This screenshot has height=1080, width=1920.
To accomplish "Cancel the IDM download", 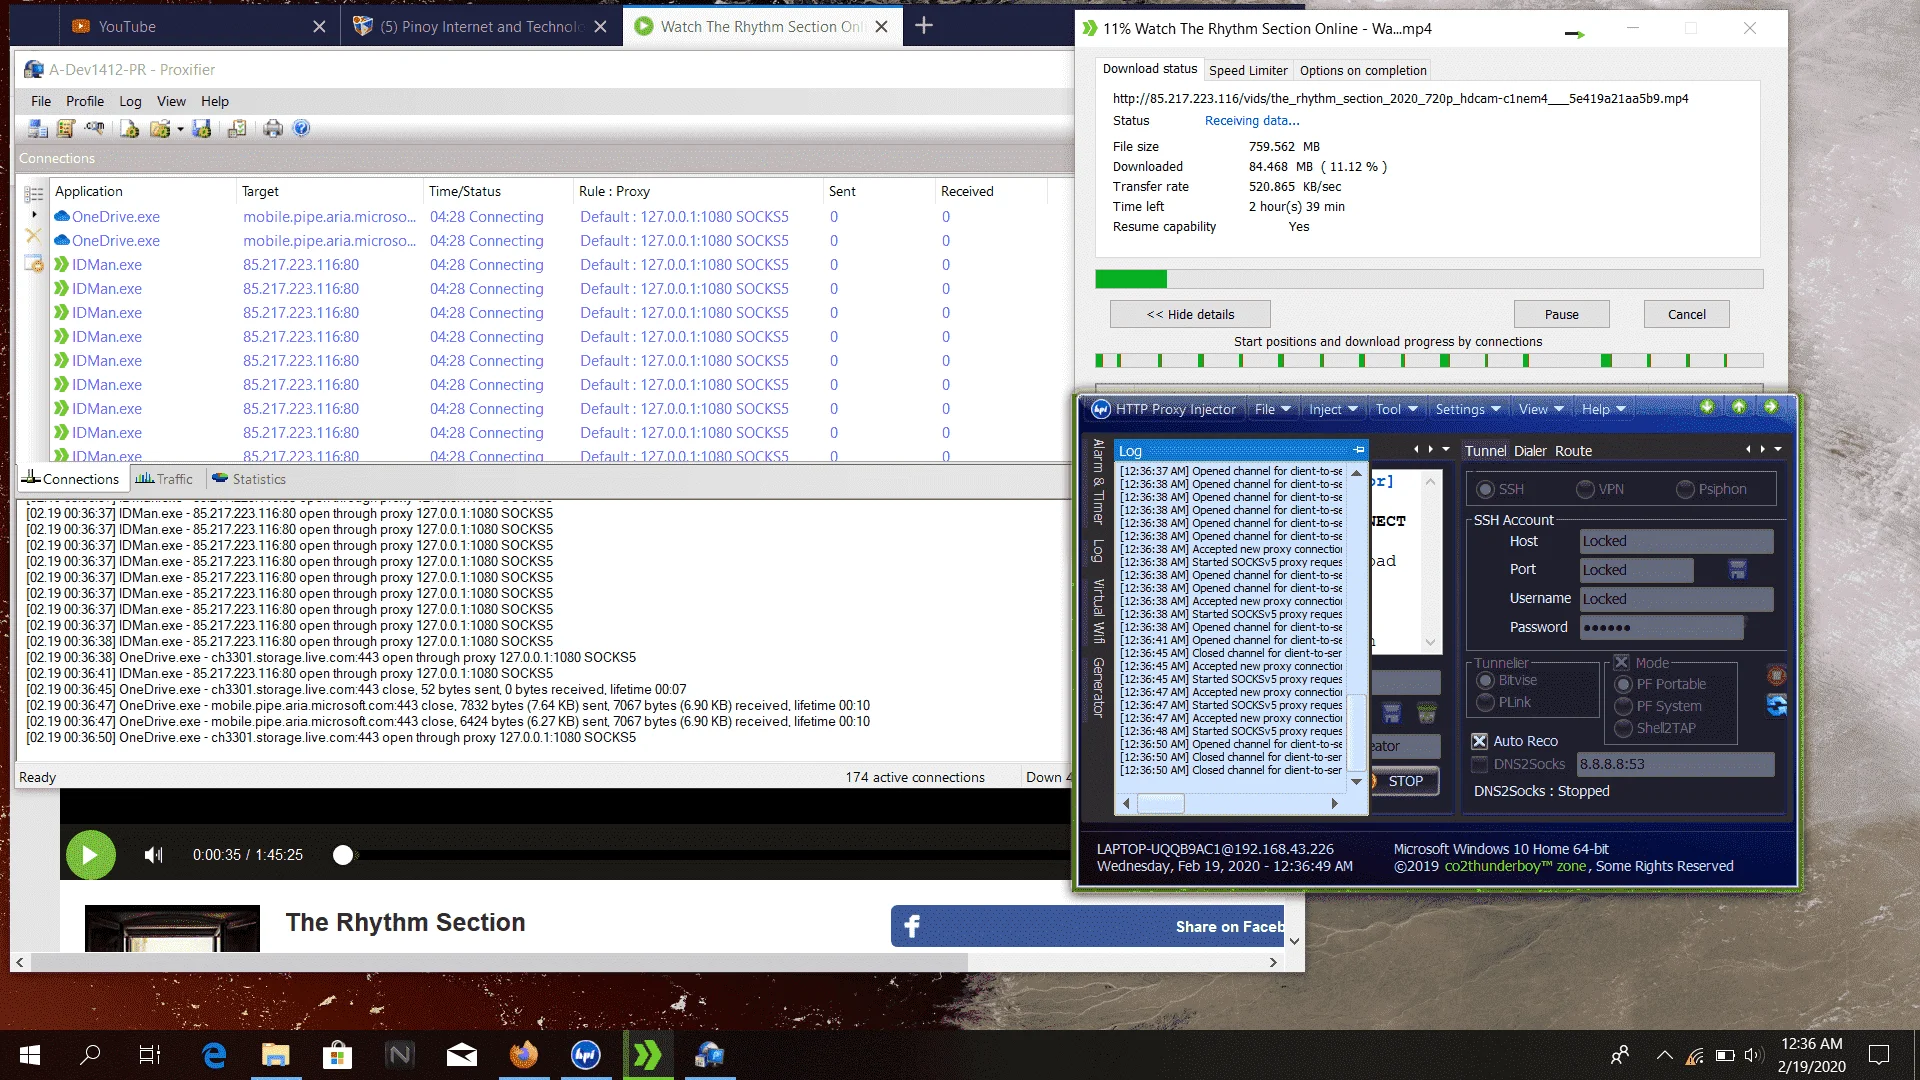I will [1686, 314].
